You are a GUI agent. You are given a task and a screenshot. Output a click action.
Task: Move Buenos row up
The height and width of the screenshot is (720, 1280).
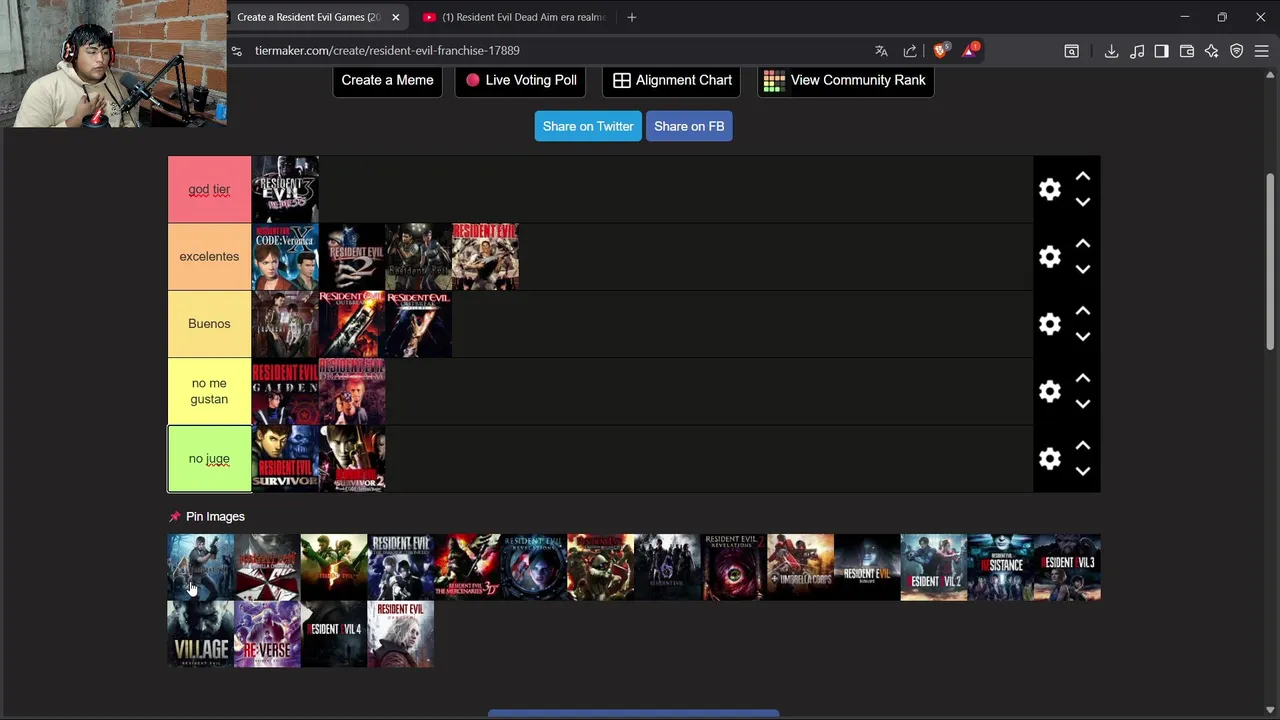(x=1083, y=311)
